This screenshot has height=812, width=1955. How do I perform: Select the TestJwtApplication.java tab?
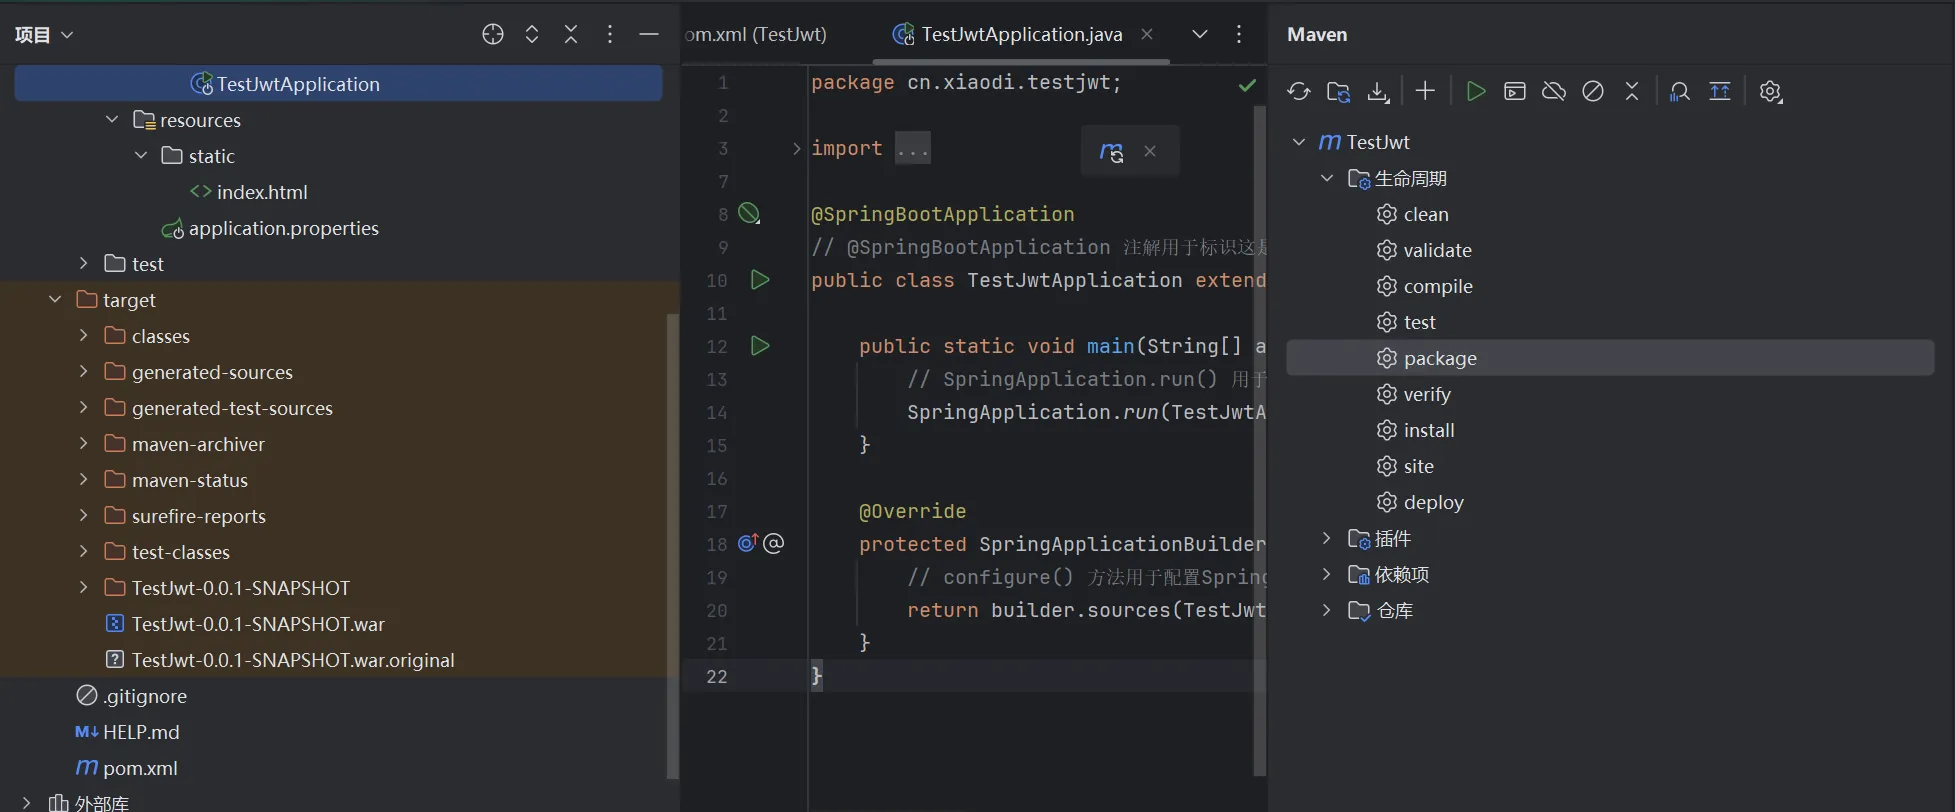(1020, 35)
